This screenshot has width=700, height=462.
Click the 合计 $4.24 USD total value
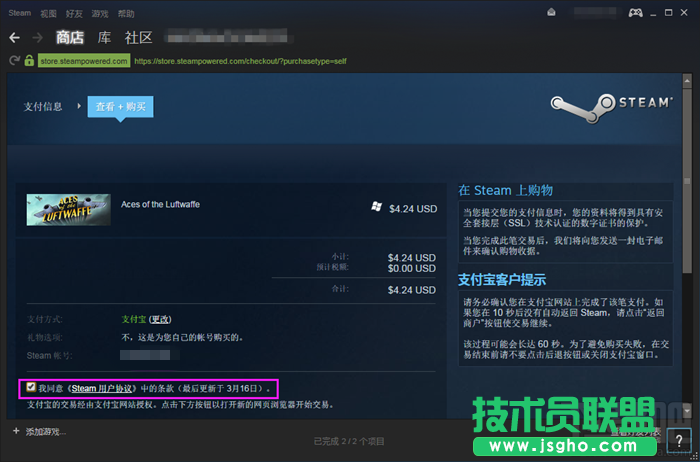(x=412, y=290)
